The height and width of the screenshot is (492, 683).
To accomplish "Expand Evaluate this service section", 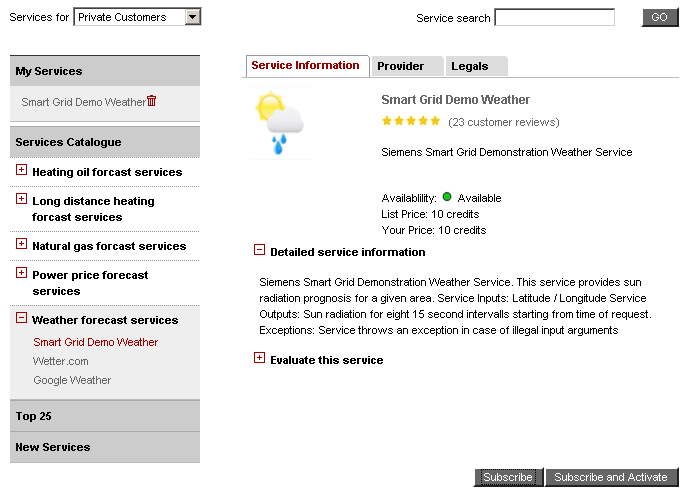I will click(x=259, y=358).
